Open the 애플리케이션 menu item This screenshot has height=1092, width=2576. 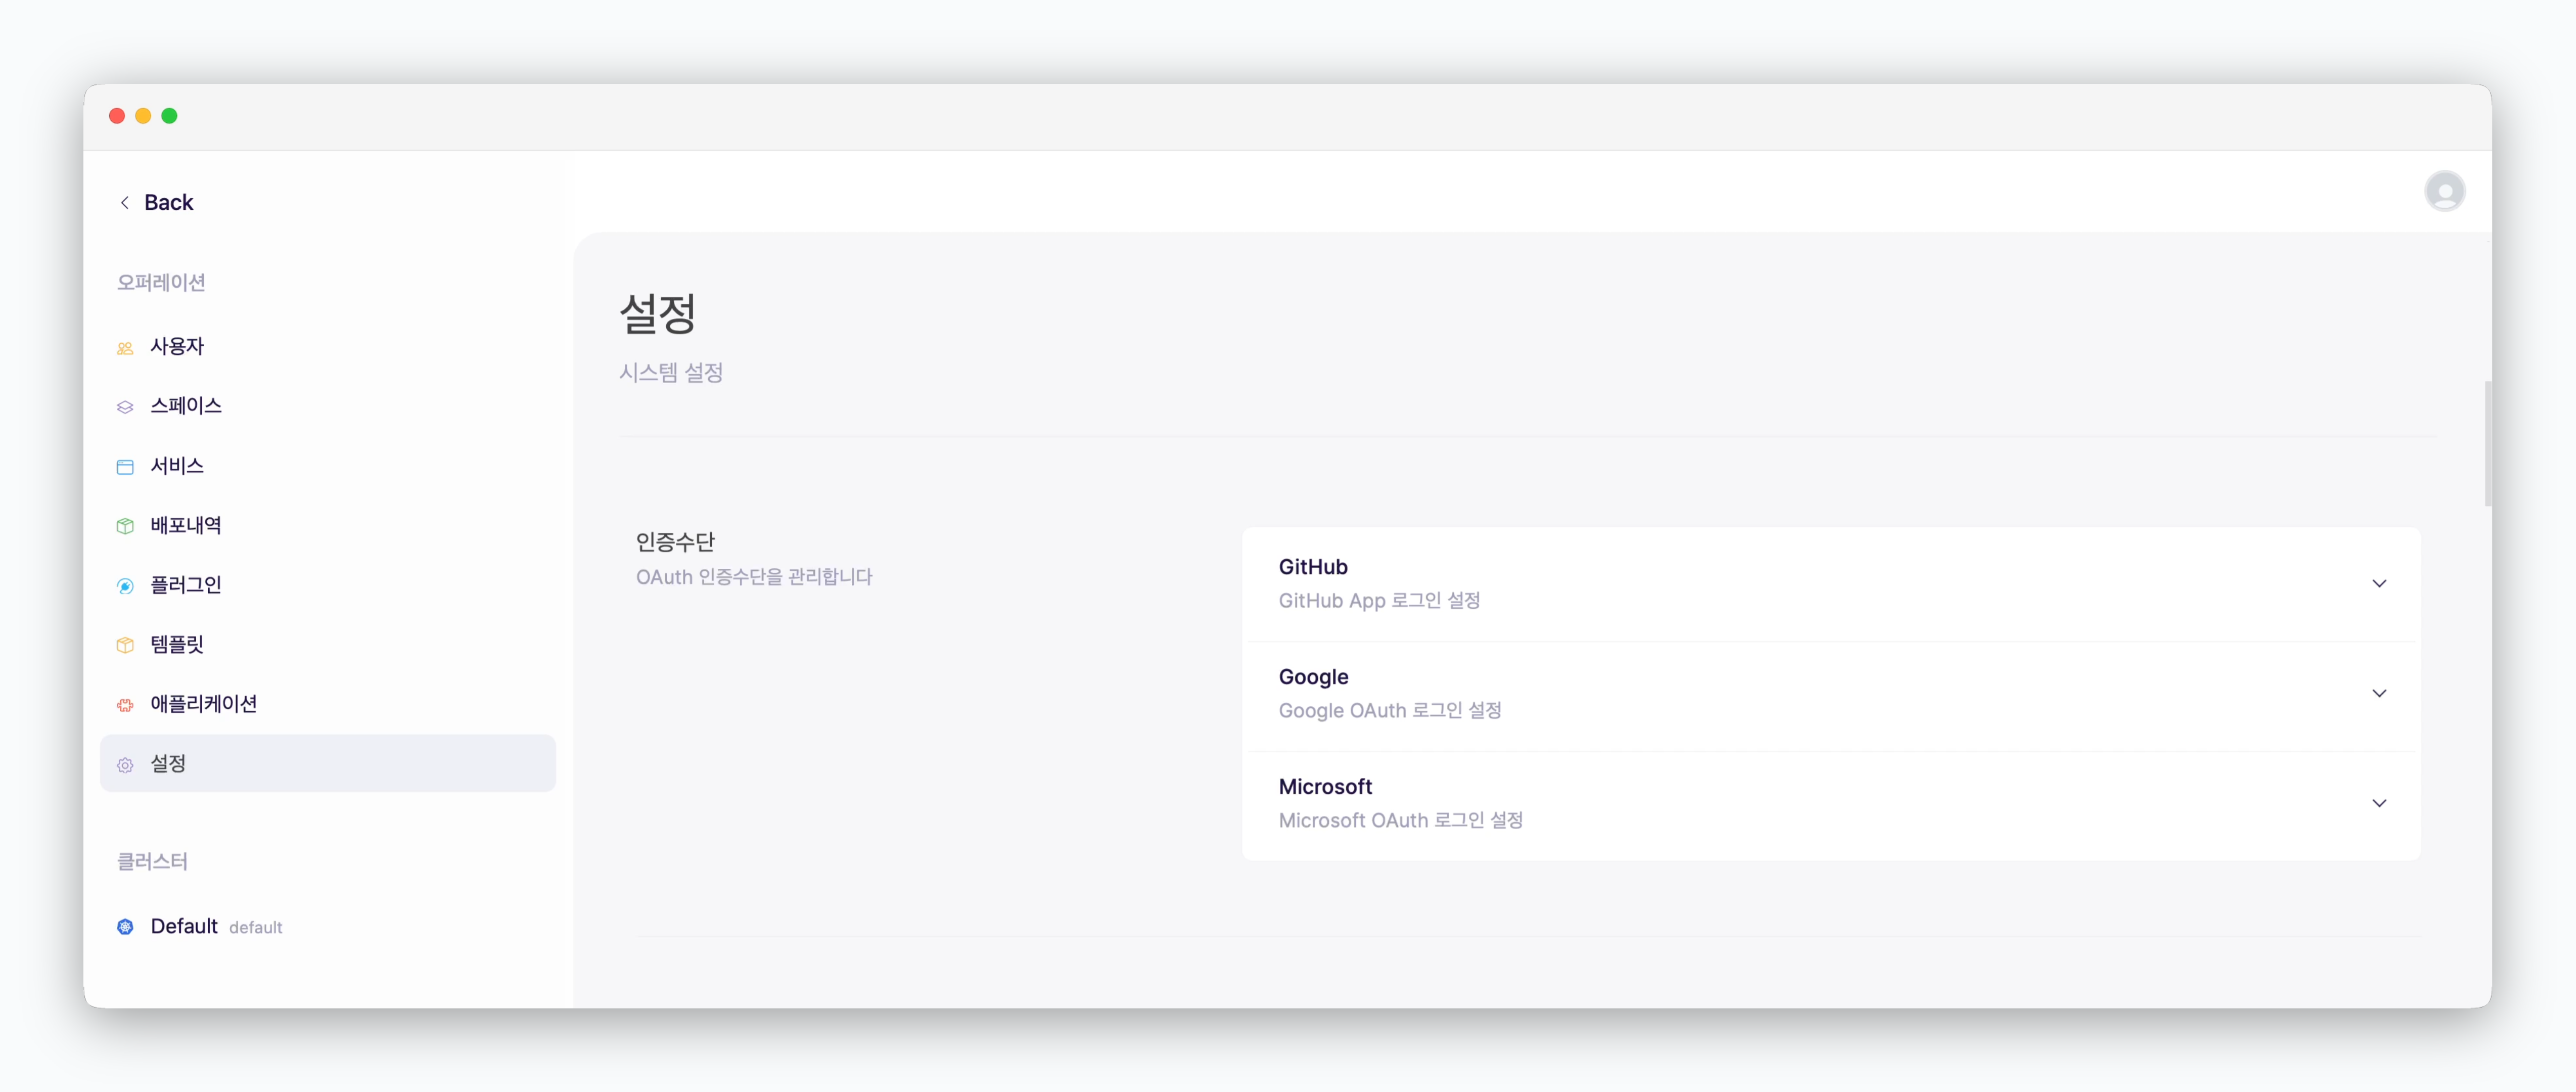click(x=328, y=704)
